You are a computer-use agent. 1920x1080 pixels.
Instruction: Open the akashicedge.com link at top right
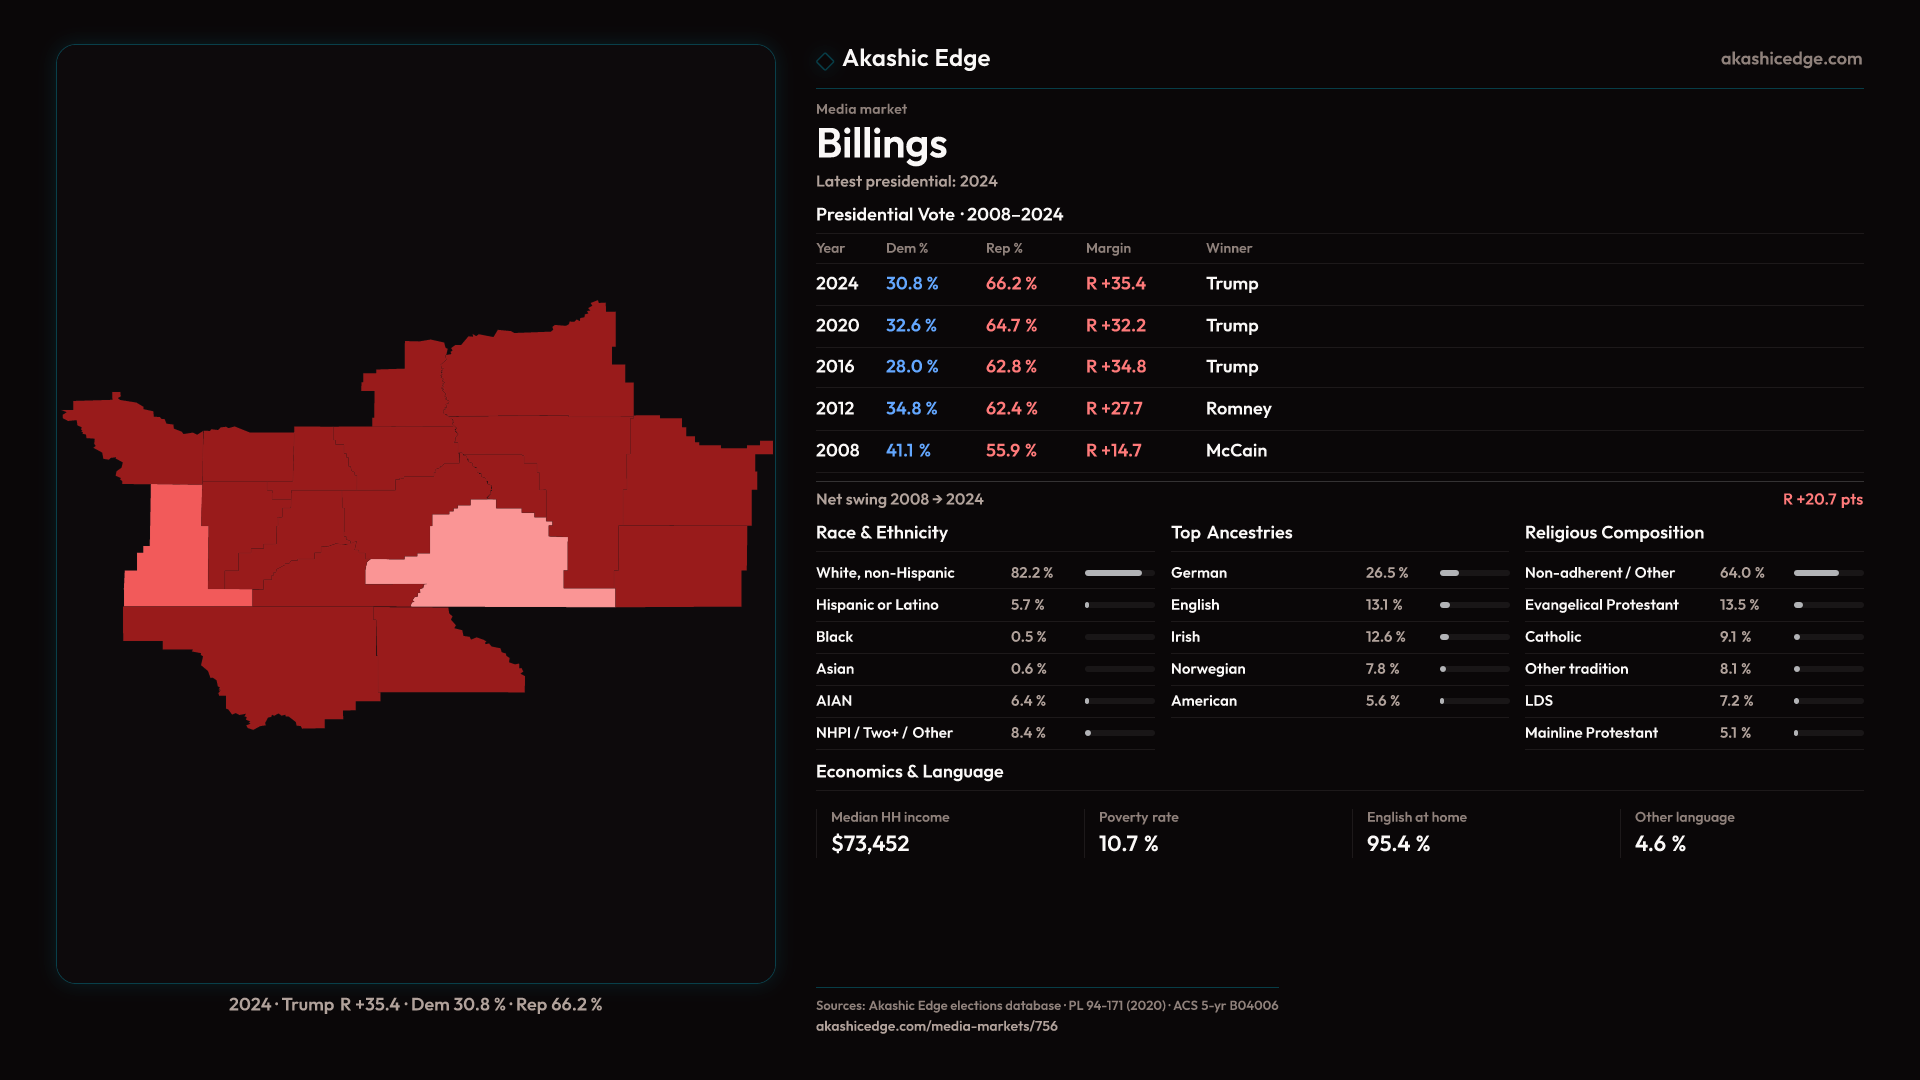coord(1790,59)
